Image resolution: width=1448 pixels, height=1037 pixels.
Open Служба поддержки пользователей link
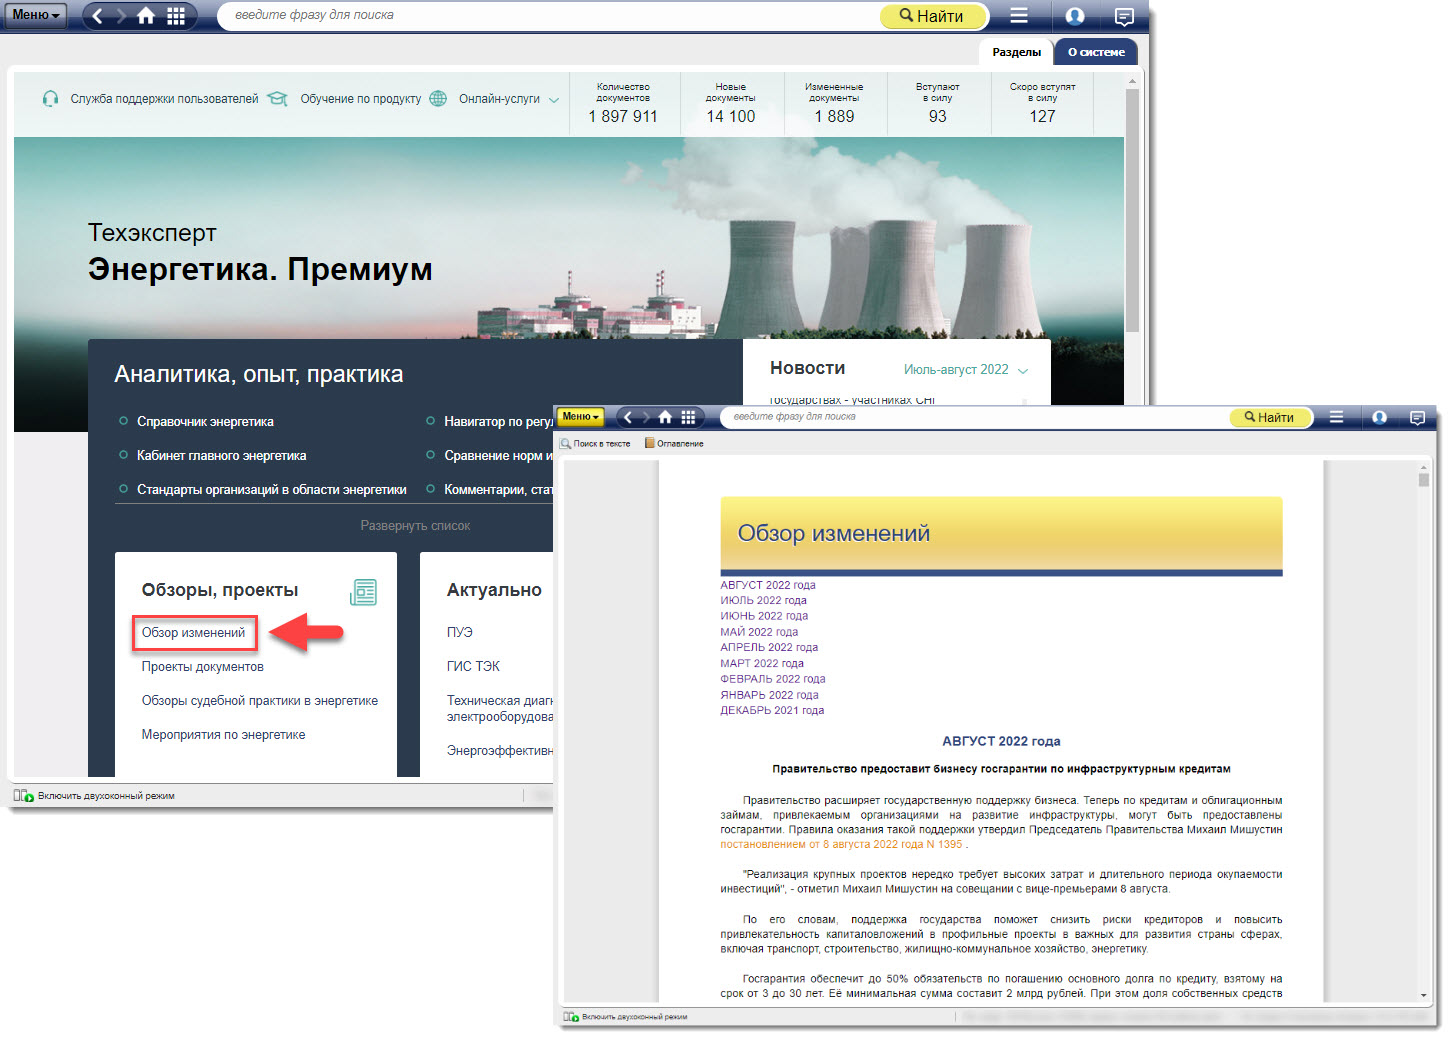(x=164, y=99)
